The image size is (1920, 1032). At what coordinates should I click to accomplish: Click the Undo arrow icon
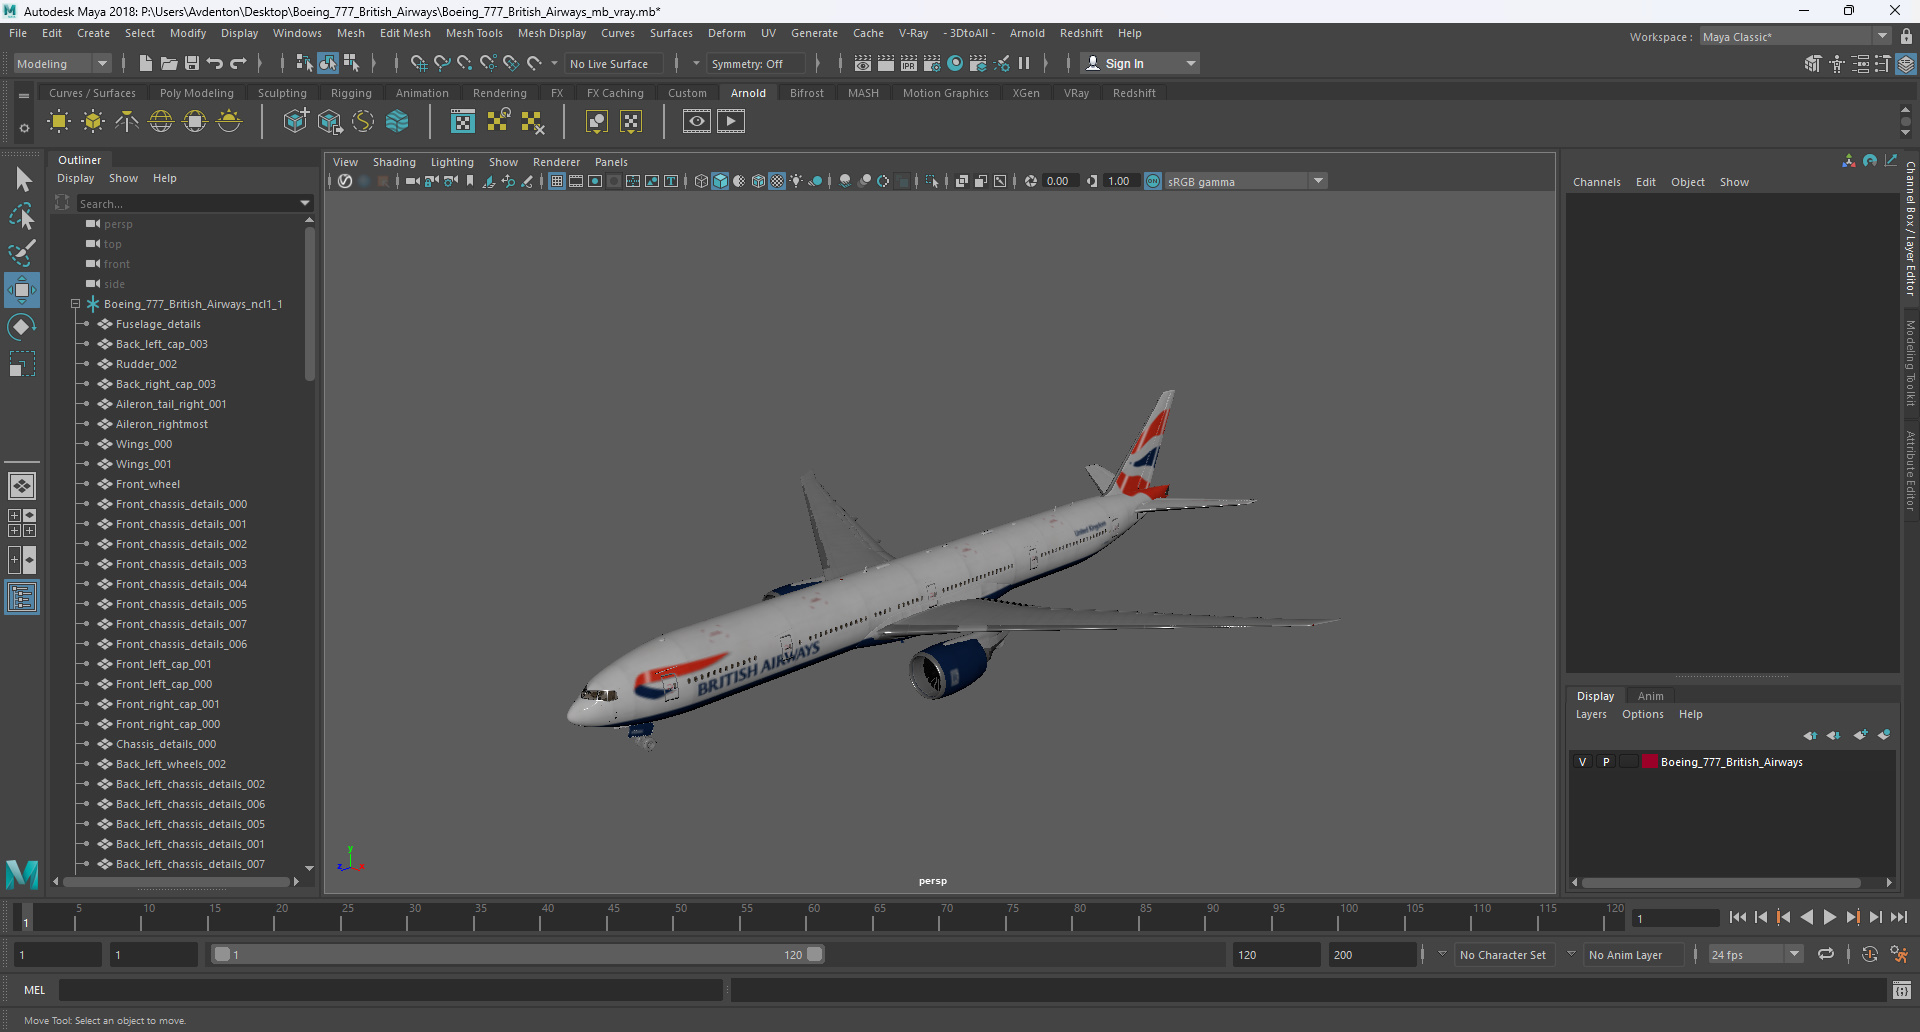[x=215, y=63]
